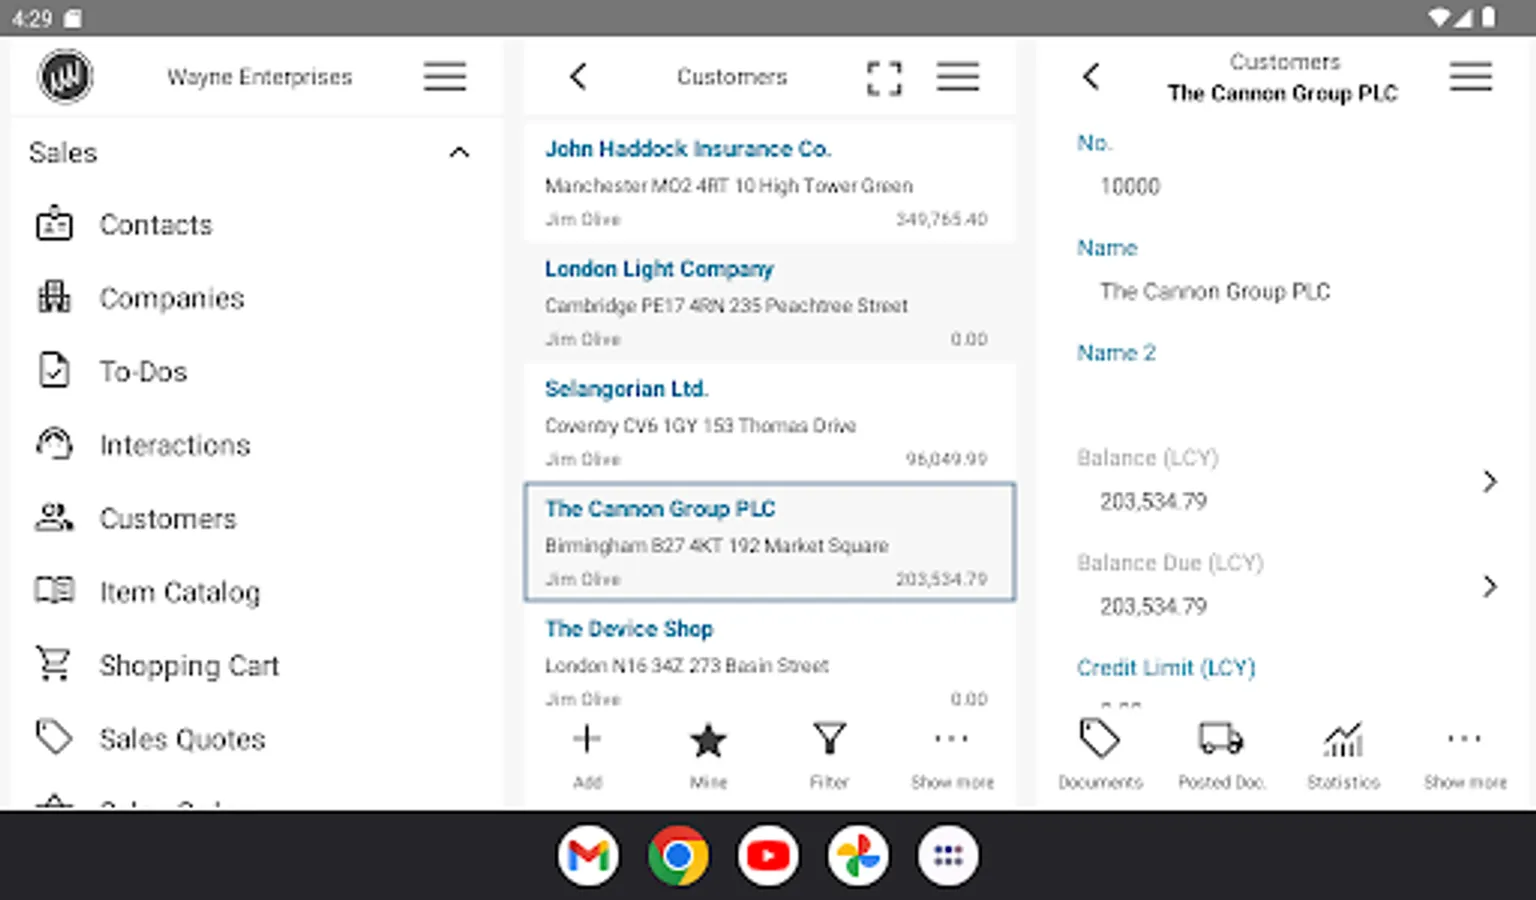This screenshot has height=900, width=1536.
Task: Click the No. field value 10000
Action: tap(1130, 187)
